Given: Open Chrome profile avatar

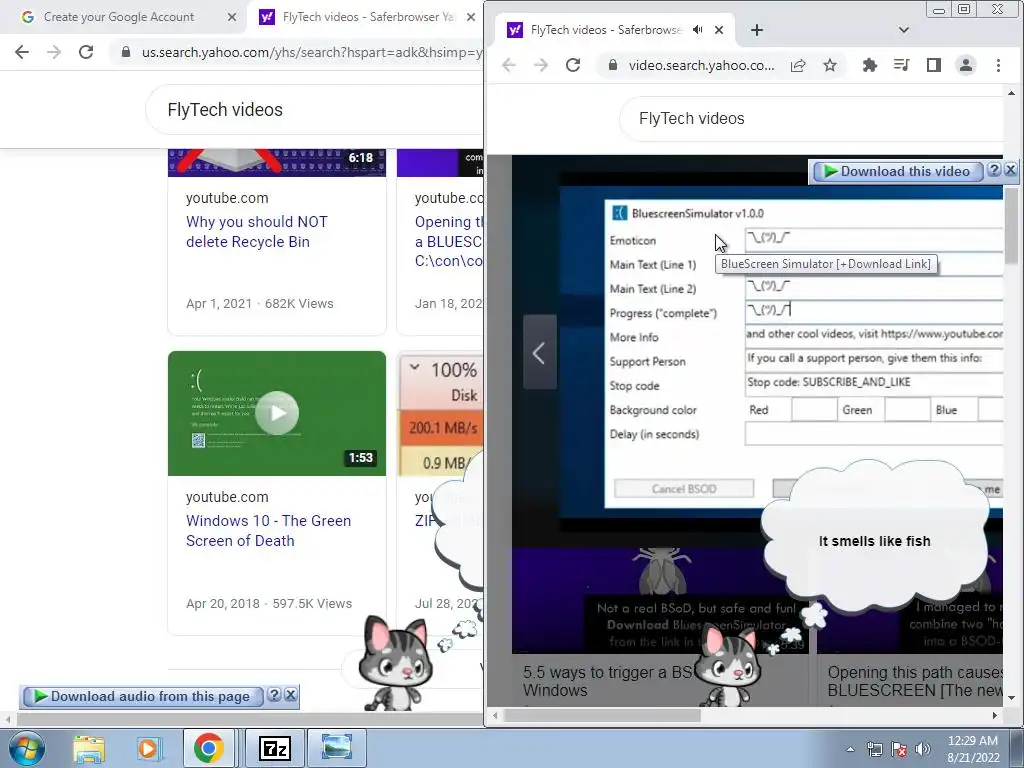Looking at the screenshot, I should 966,65.
